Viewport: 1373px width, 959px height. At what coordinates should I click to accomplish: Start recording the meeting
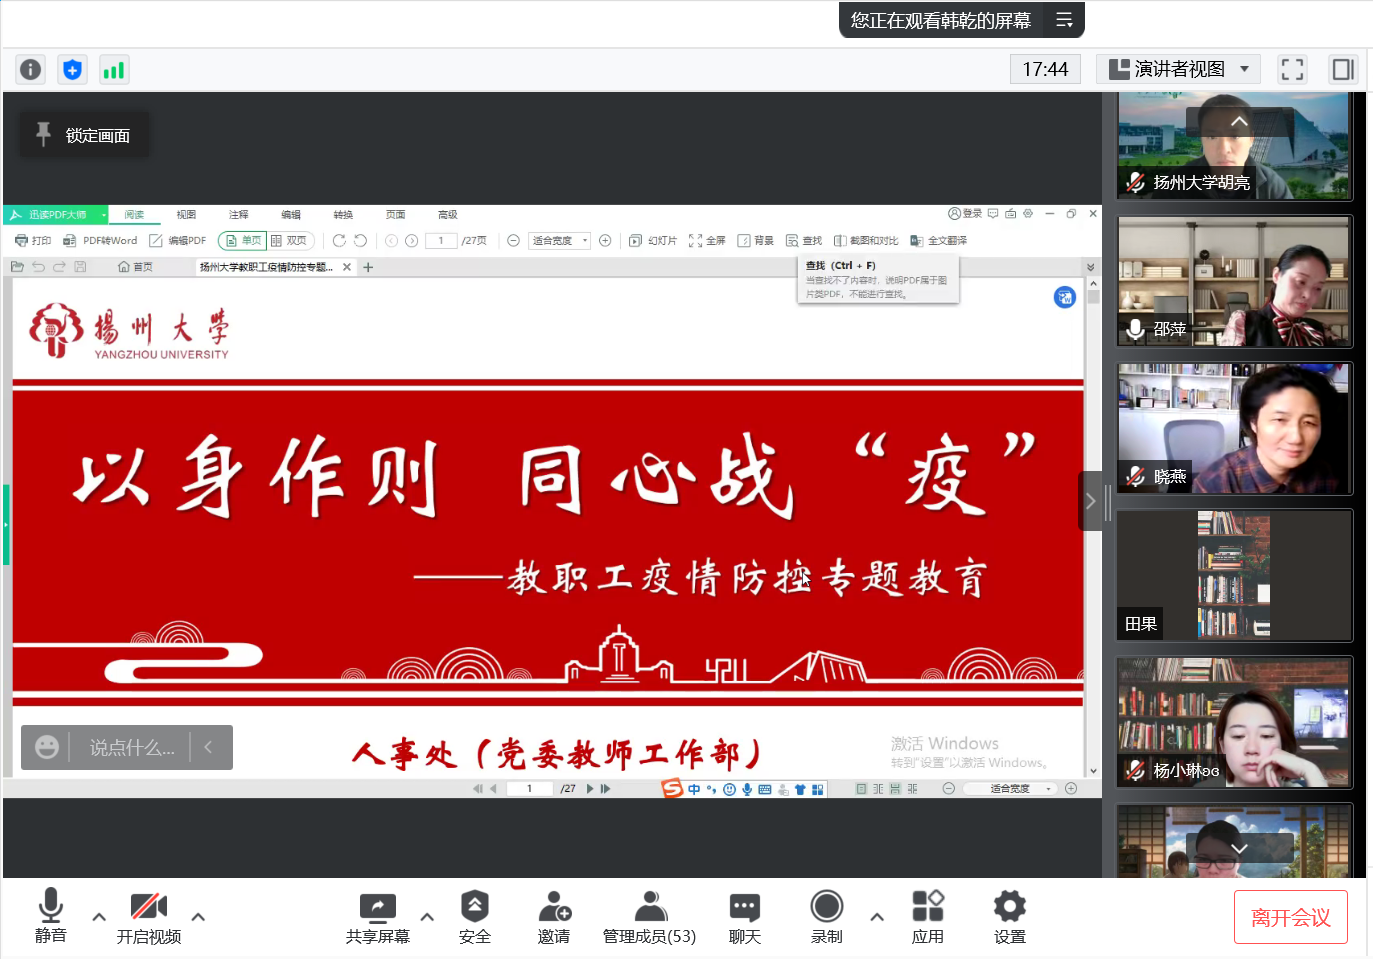(827, 917)
